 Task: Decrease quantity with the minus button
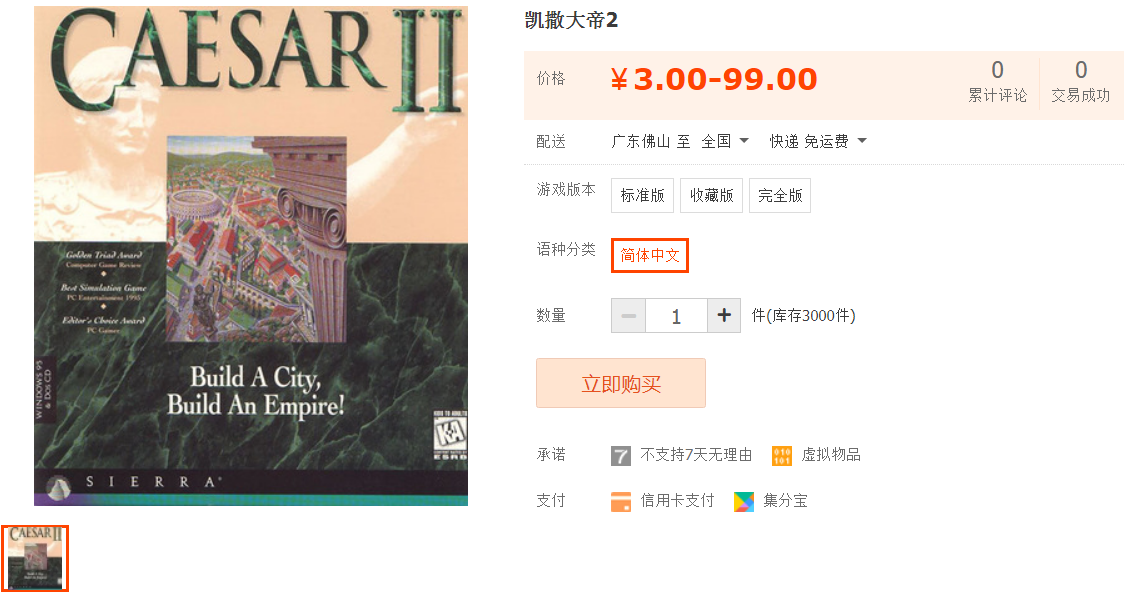pos(628,315)
